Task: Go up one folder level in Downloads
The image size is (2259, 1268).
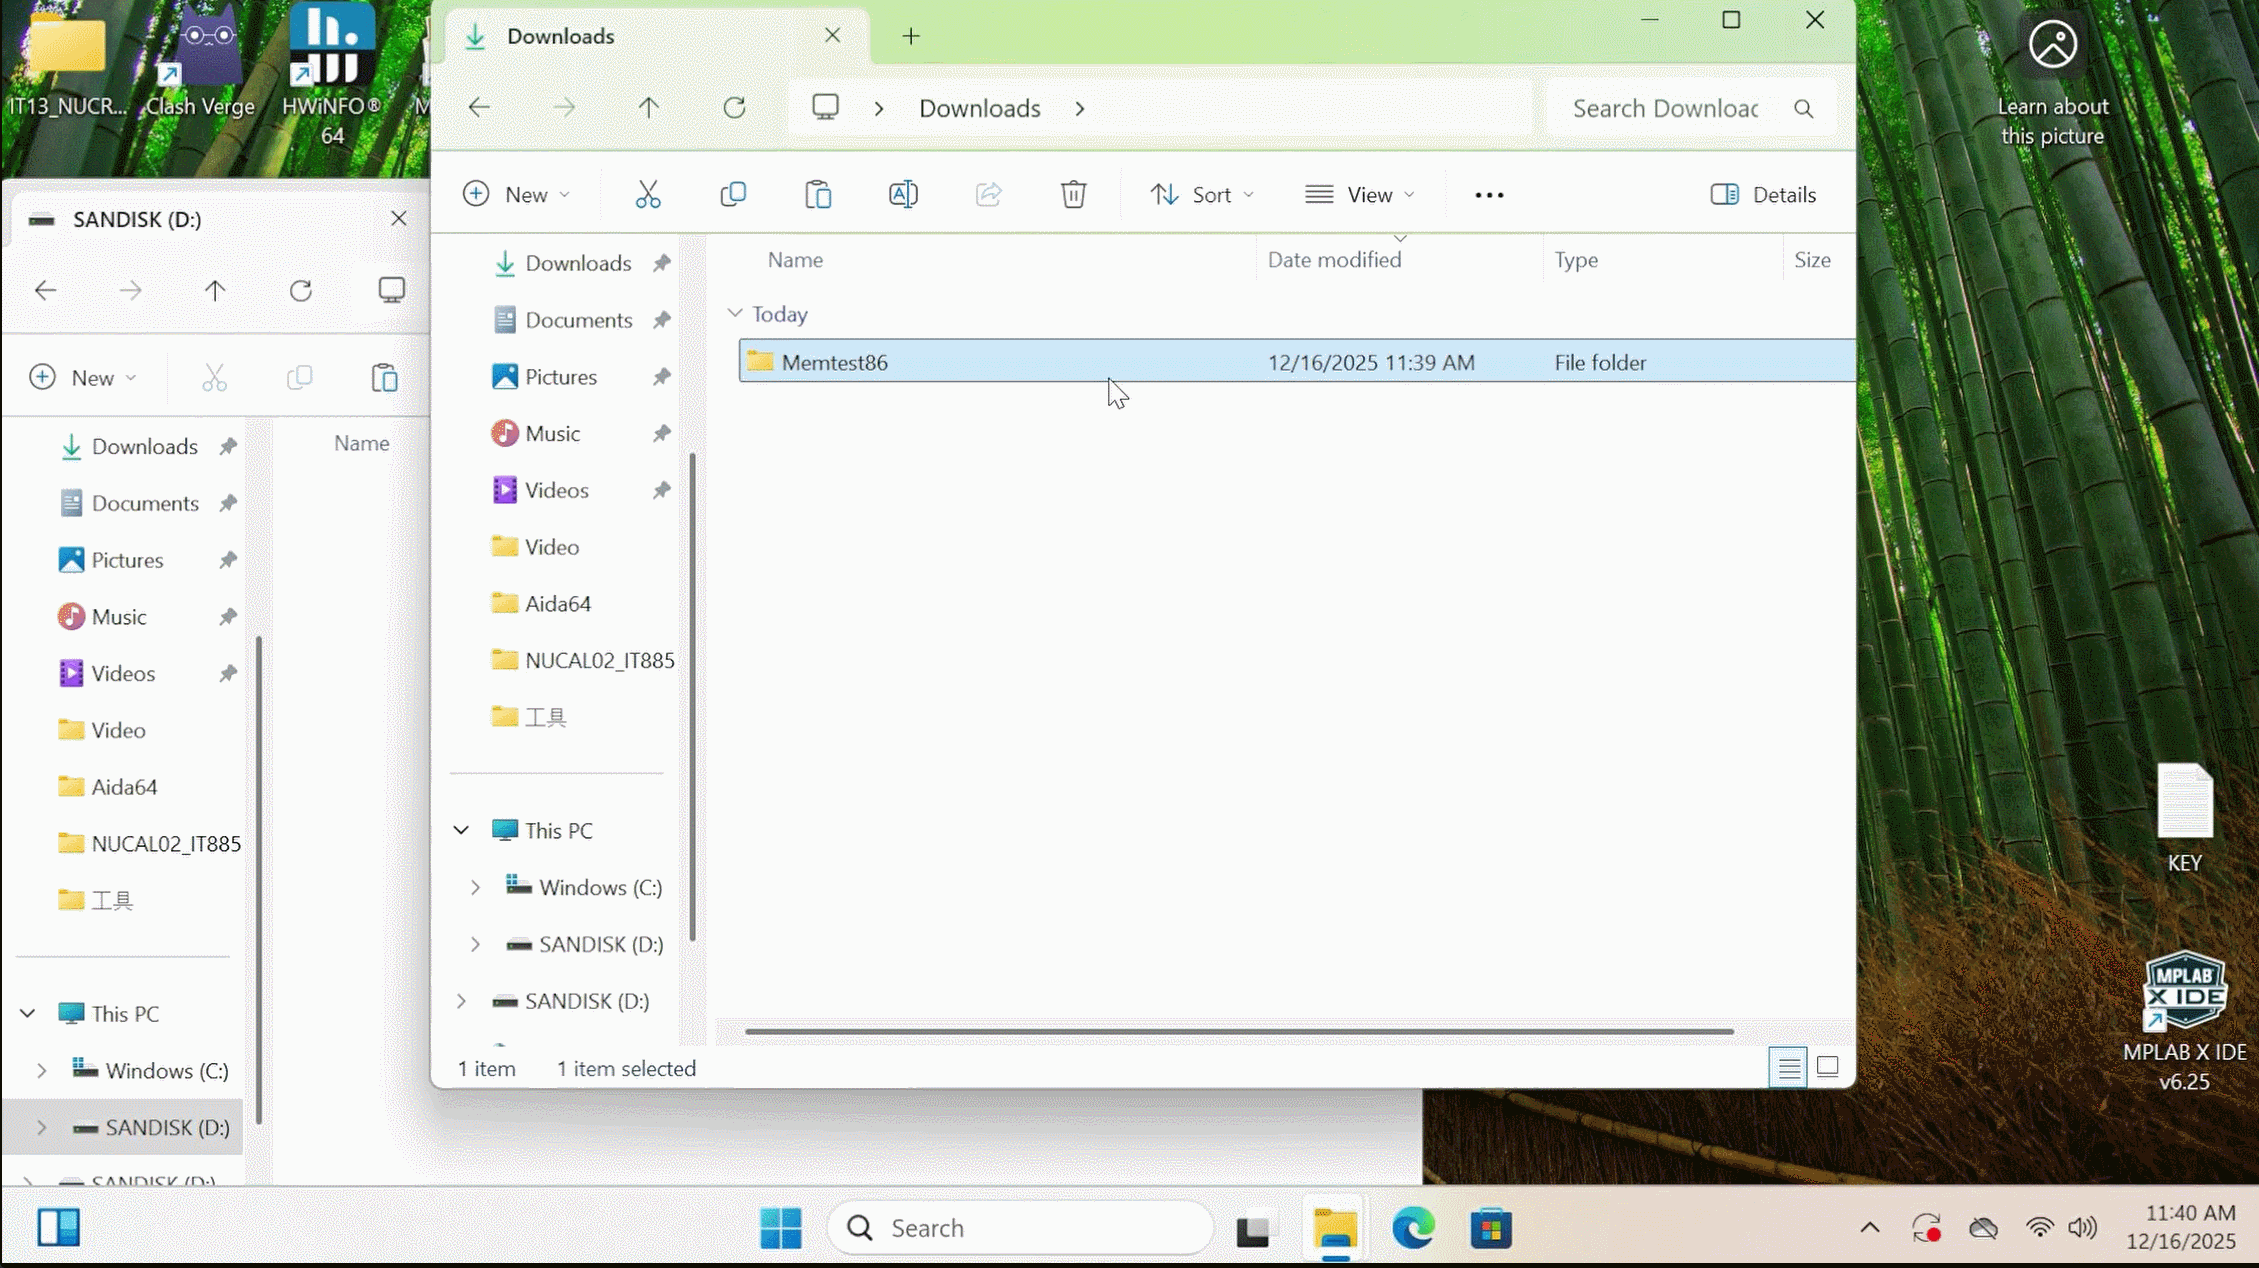Action: pyautogui.click(x=649, y=108)
